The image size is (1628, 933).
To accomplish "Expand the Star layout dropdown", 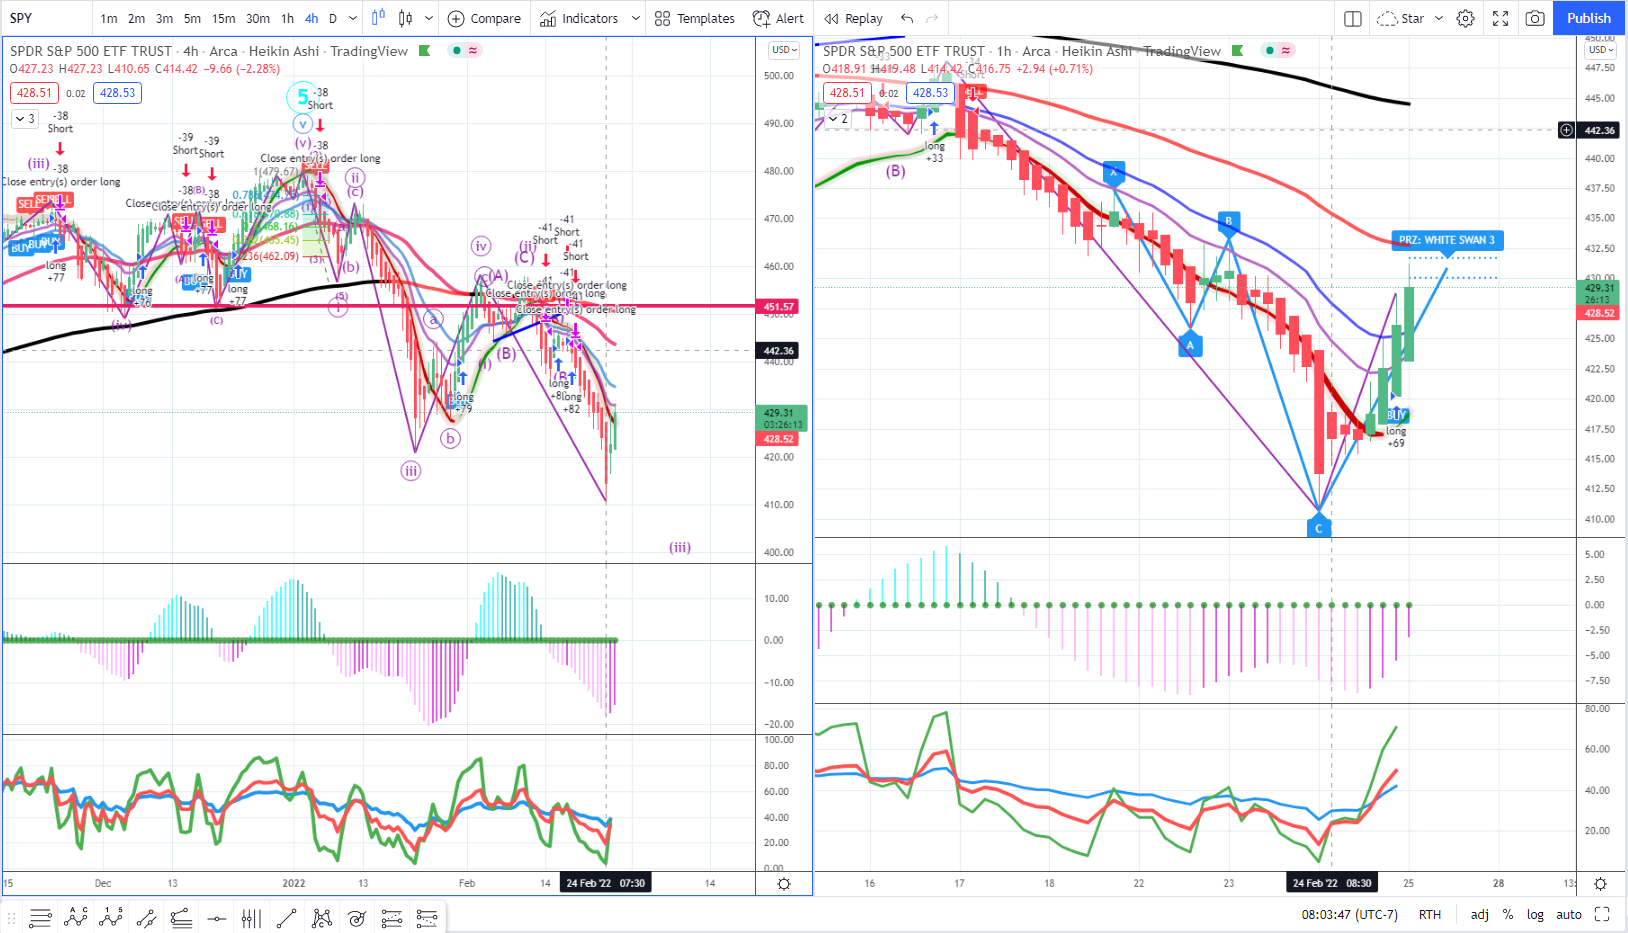I will click(x=1439, y=18).
